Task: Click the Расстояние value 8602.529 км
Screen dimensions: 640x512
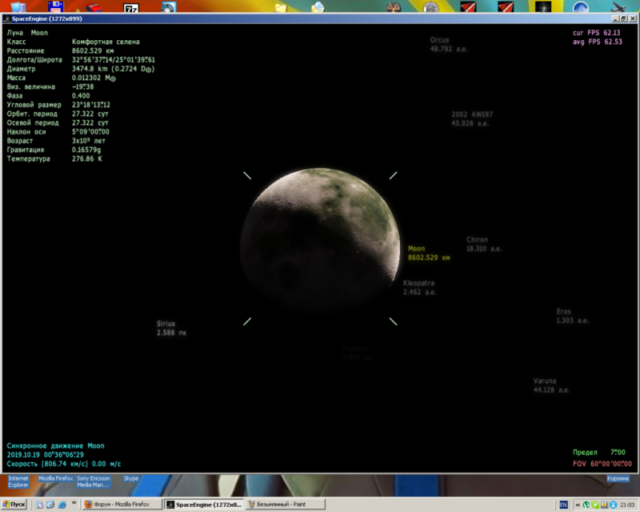Action: coord(93,51)
